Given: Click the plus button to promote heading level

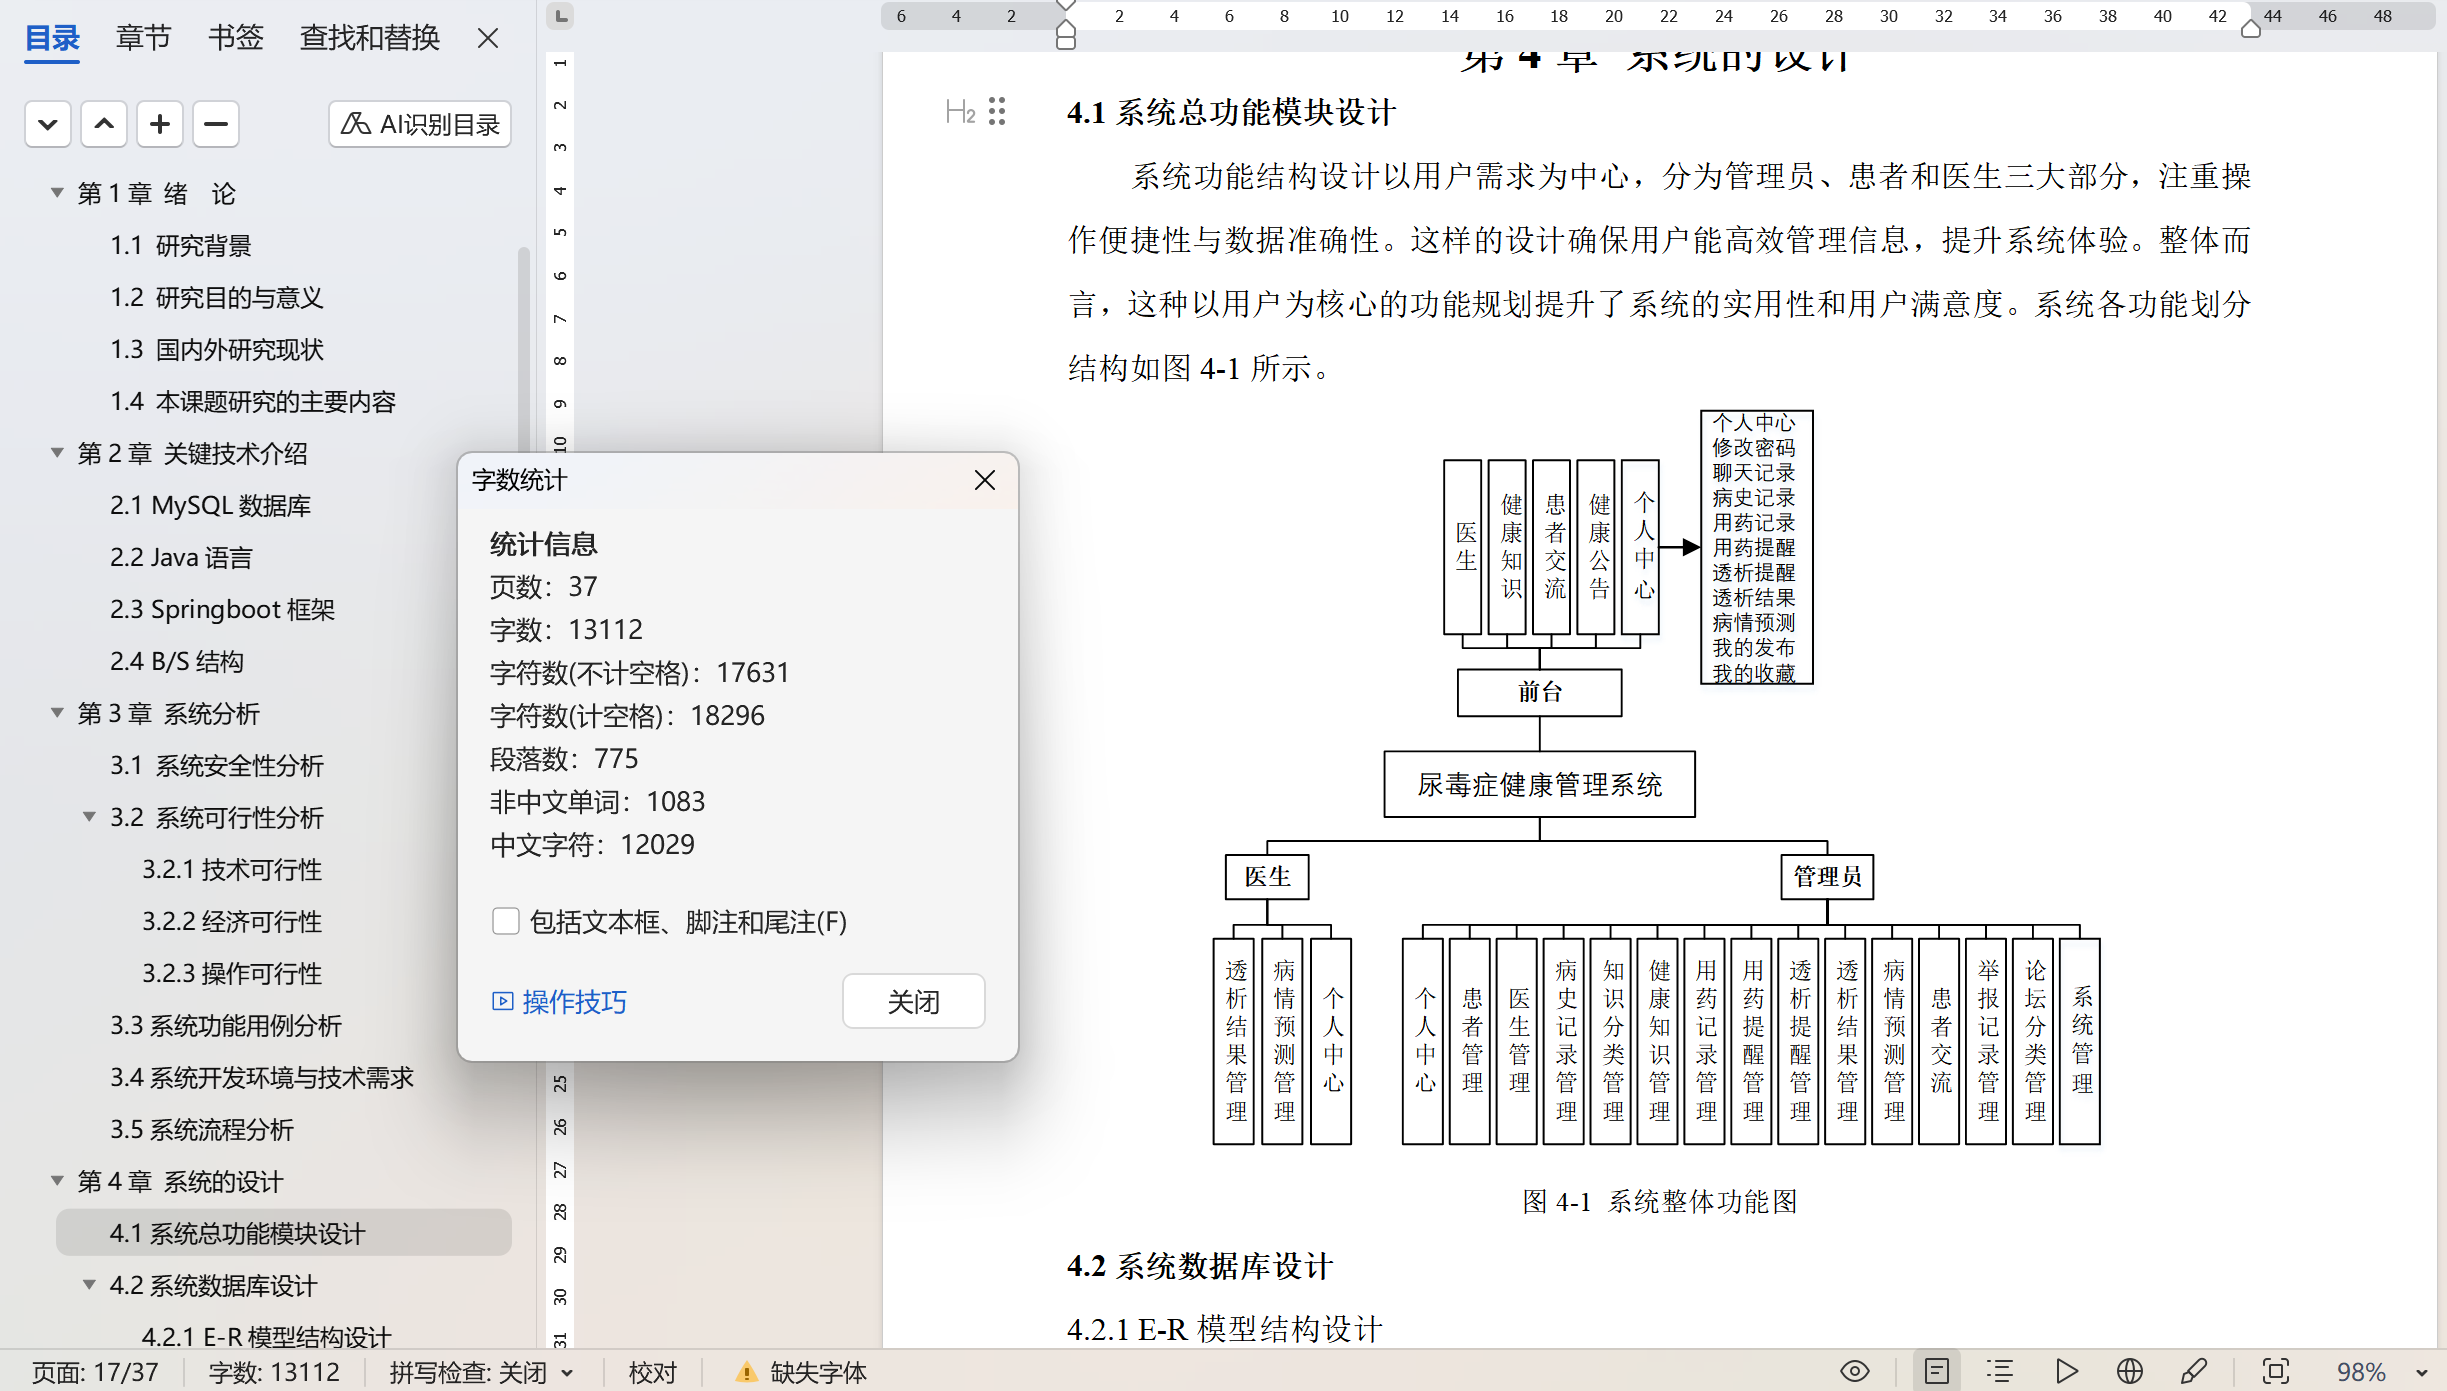Looking at the screenshot, I should (159, 124).
